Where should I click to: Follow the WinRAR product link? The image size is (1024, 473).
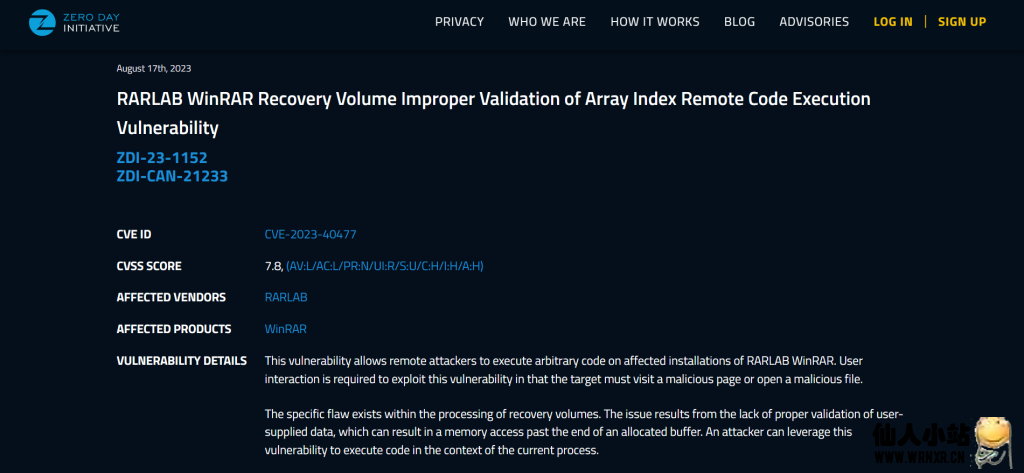[x=285, y=329]
